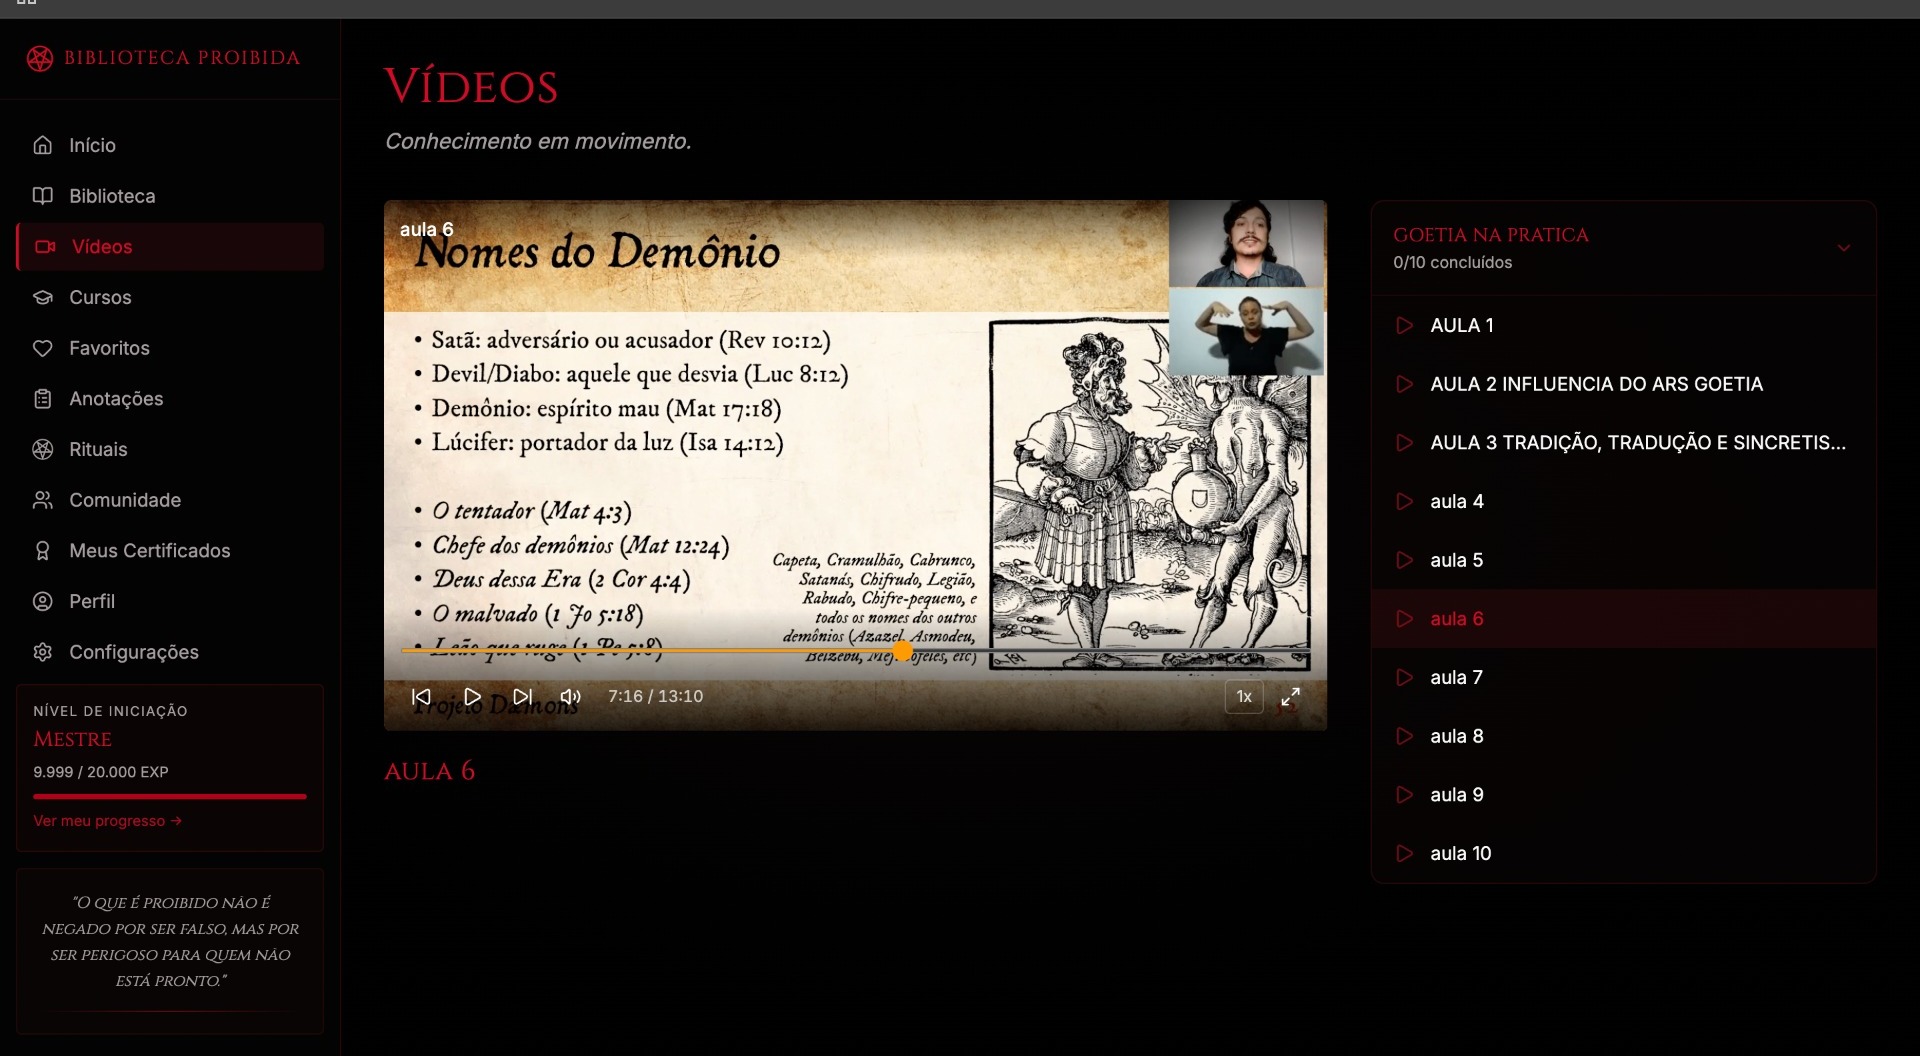Click the Ver meu progresso link
The height and width of the screenshot is (1056, 1920).
click(x=107, y=821)
